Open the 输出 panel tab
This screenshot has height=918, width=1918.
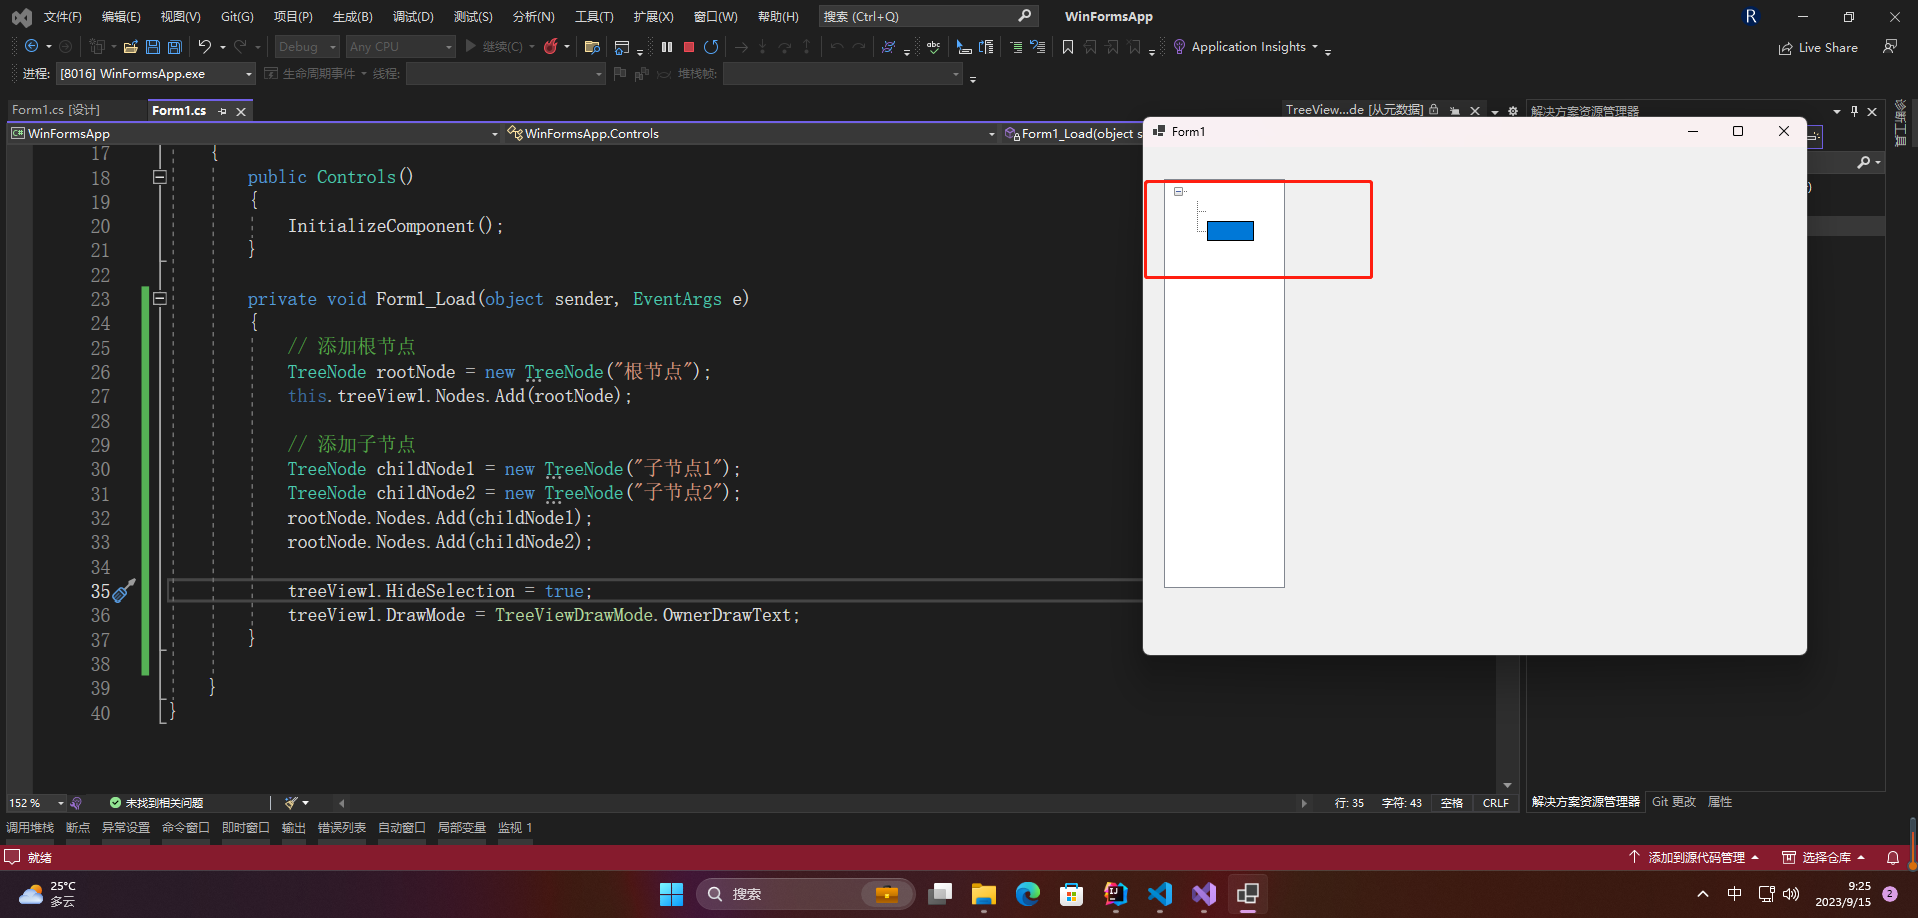coord(294,828)
